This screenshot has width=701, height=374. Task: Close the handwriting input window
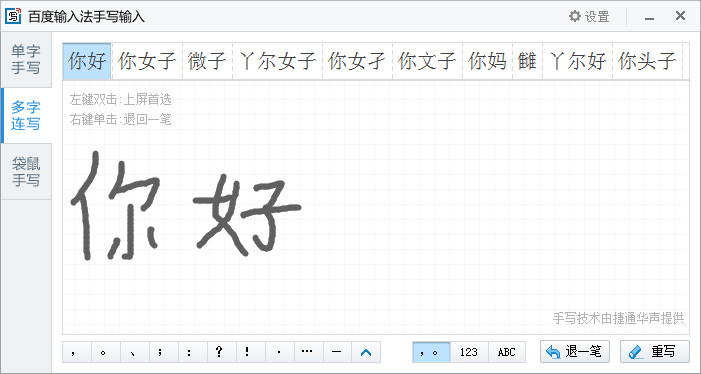pos(680,16)
